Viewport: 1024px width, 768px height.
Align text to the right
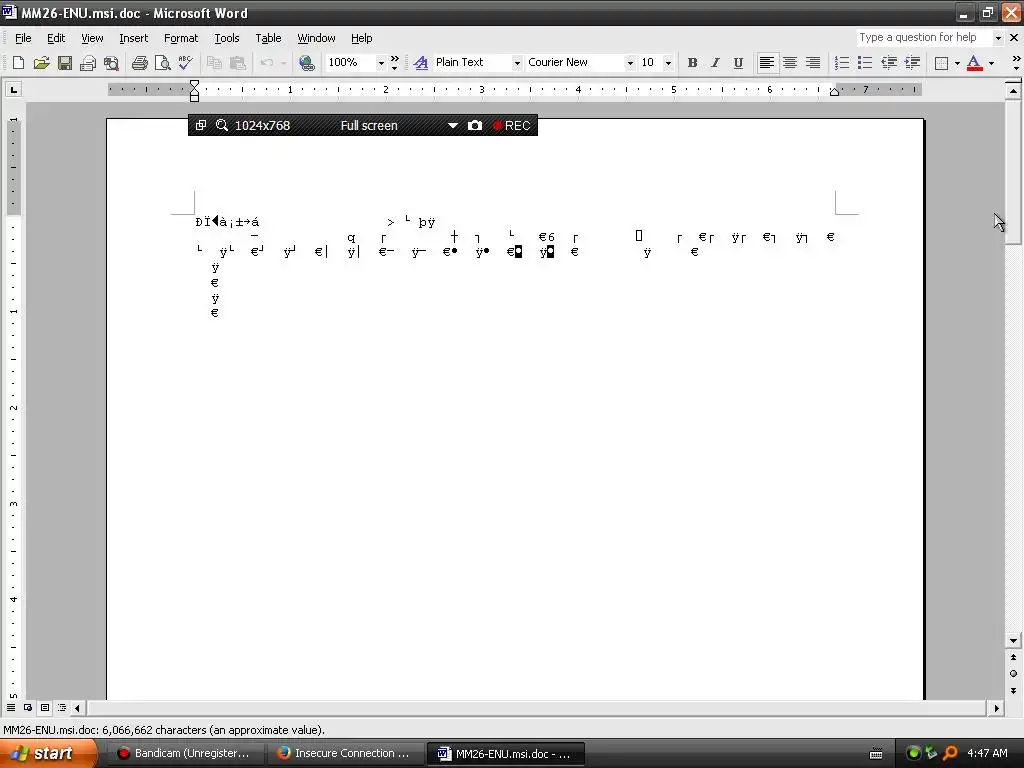click(812, 63)
